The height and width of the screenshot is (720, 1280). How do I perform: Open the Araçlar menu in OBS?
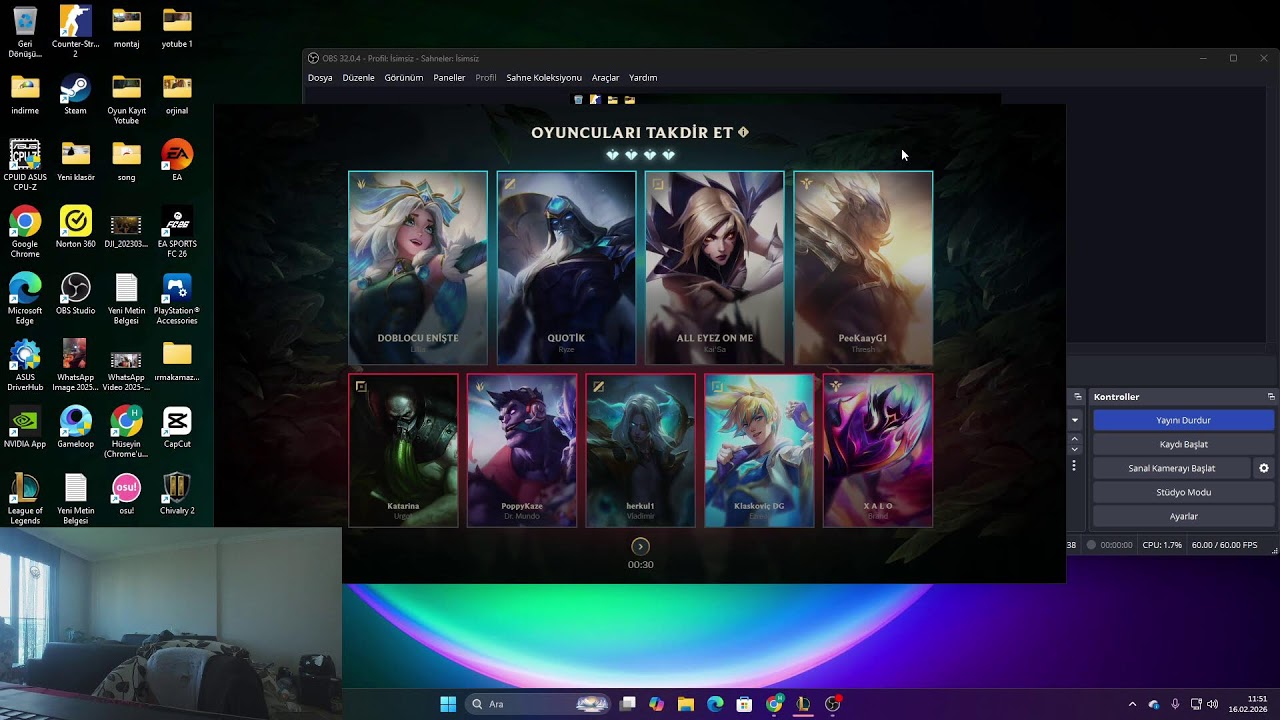(605, 78)
